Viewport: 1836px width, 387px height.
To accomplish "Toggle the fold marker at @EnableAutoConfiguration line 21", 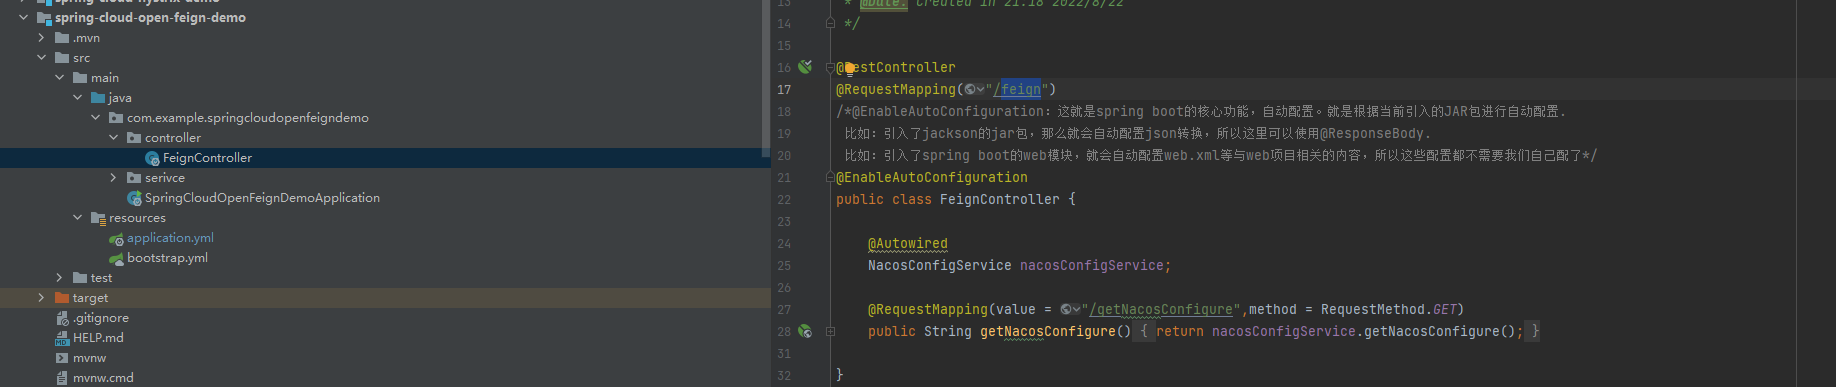I will tap(830, 177).
